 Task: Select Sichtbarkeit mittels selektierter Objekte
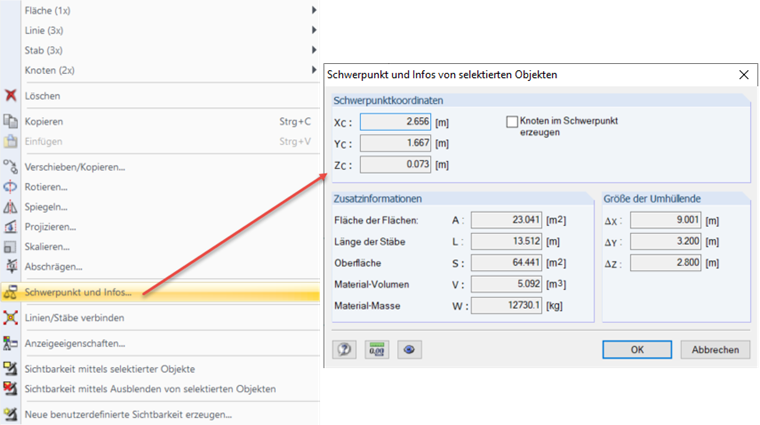coord(160,369)
